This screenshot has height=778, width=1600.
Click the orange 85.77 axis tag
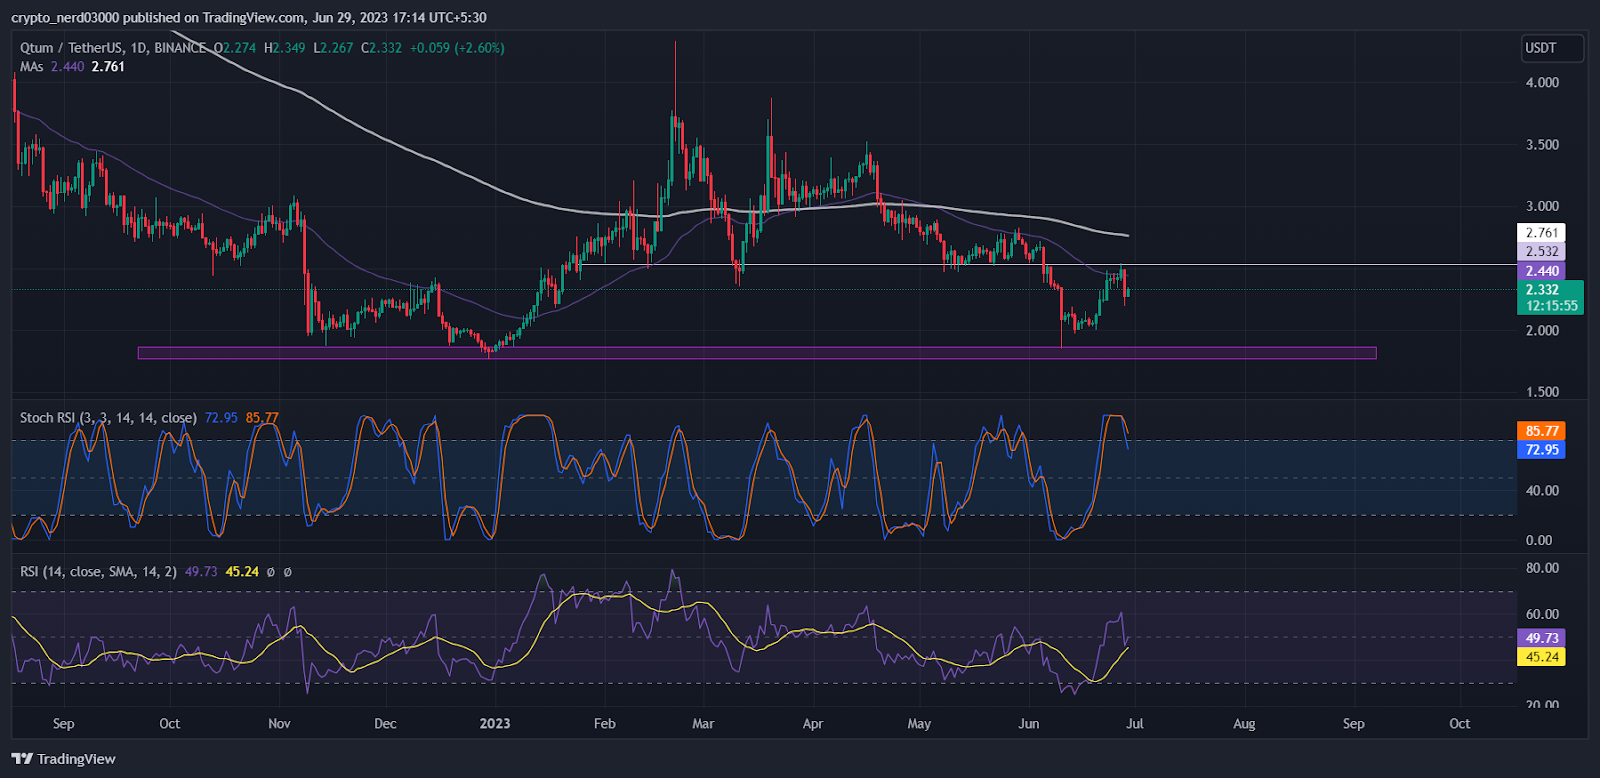1541,431
